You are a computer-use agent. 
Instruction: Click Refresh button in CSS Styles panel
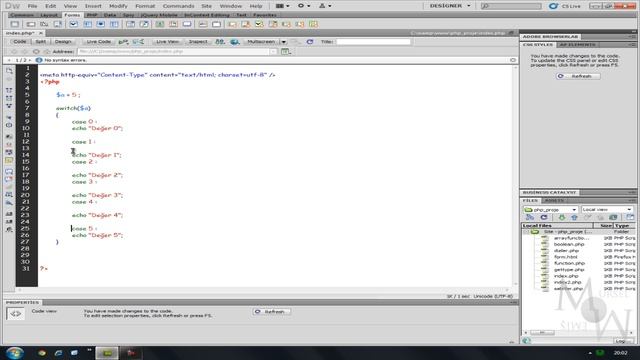coord(578,76)
